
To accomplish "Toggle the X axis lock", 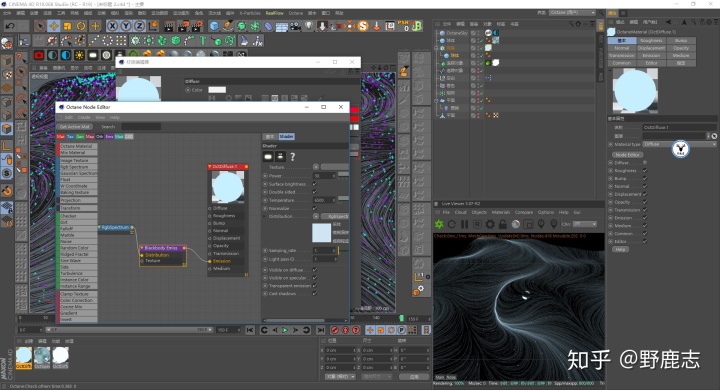I will click(112, 26).
